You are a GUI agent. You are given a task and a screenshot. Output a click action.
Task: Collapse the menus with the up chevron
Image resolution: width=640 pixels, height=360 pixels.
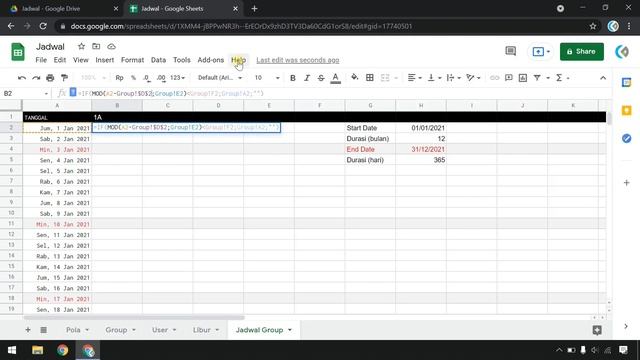603,78
